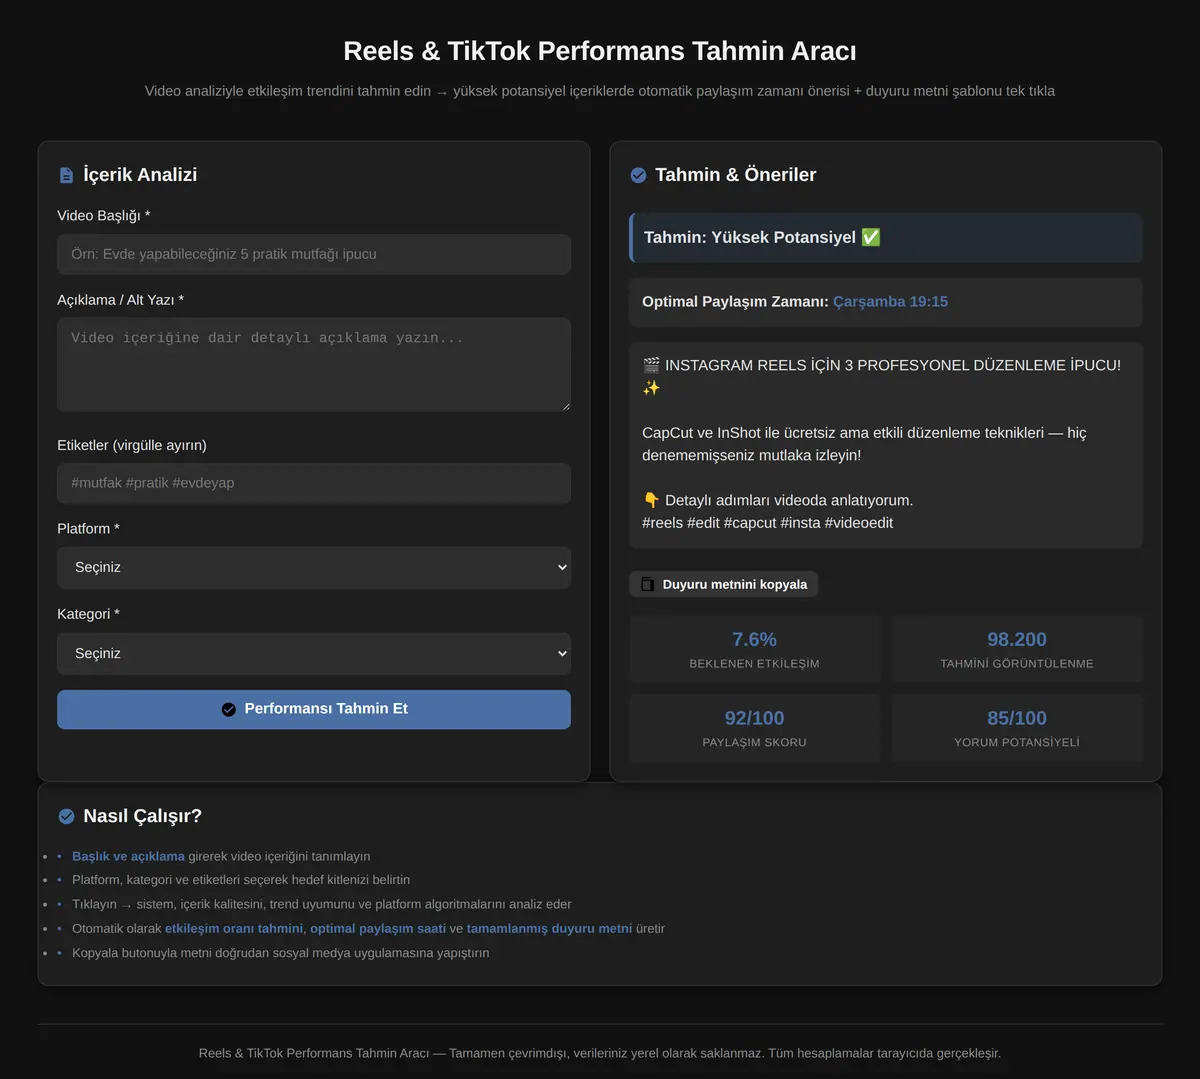Click the Çarşamba 19:15 optimal time text
This screenshot has height=1079, width=1200.
tap(890, 301)
